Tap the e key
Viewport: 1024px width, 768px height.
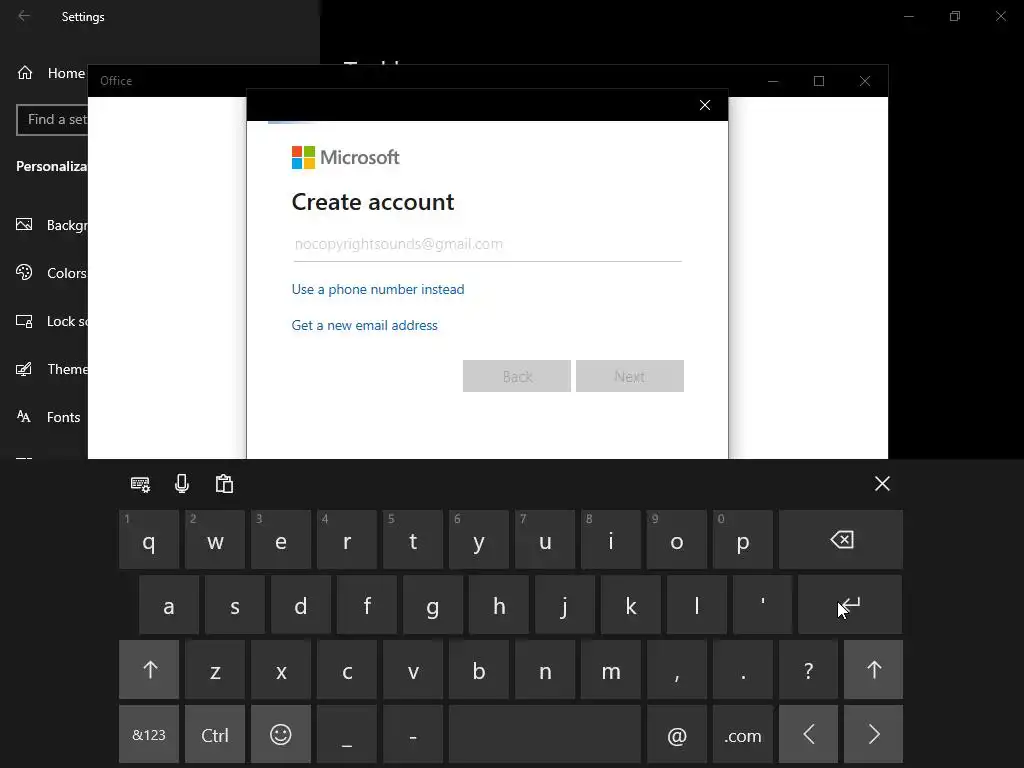[281, 539]
